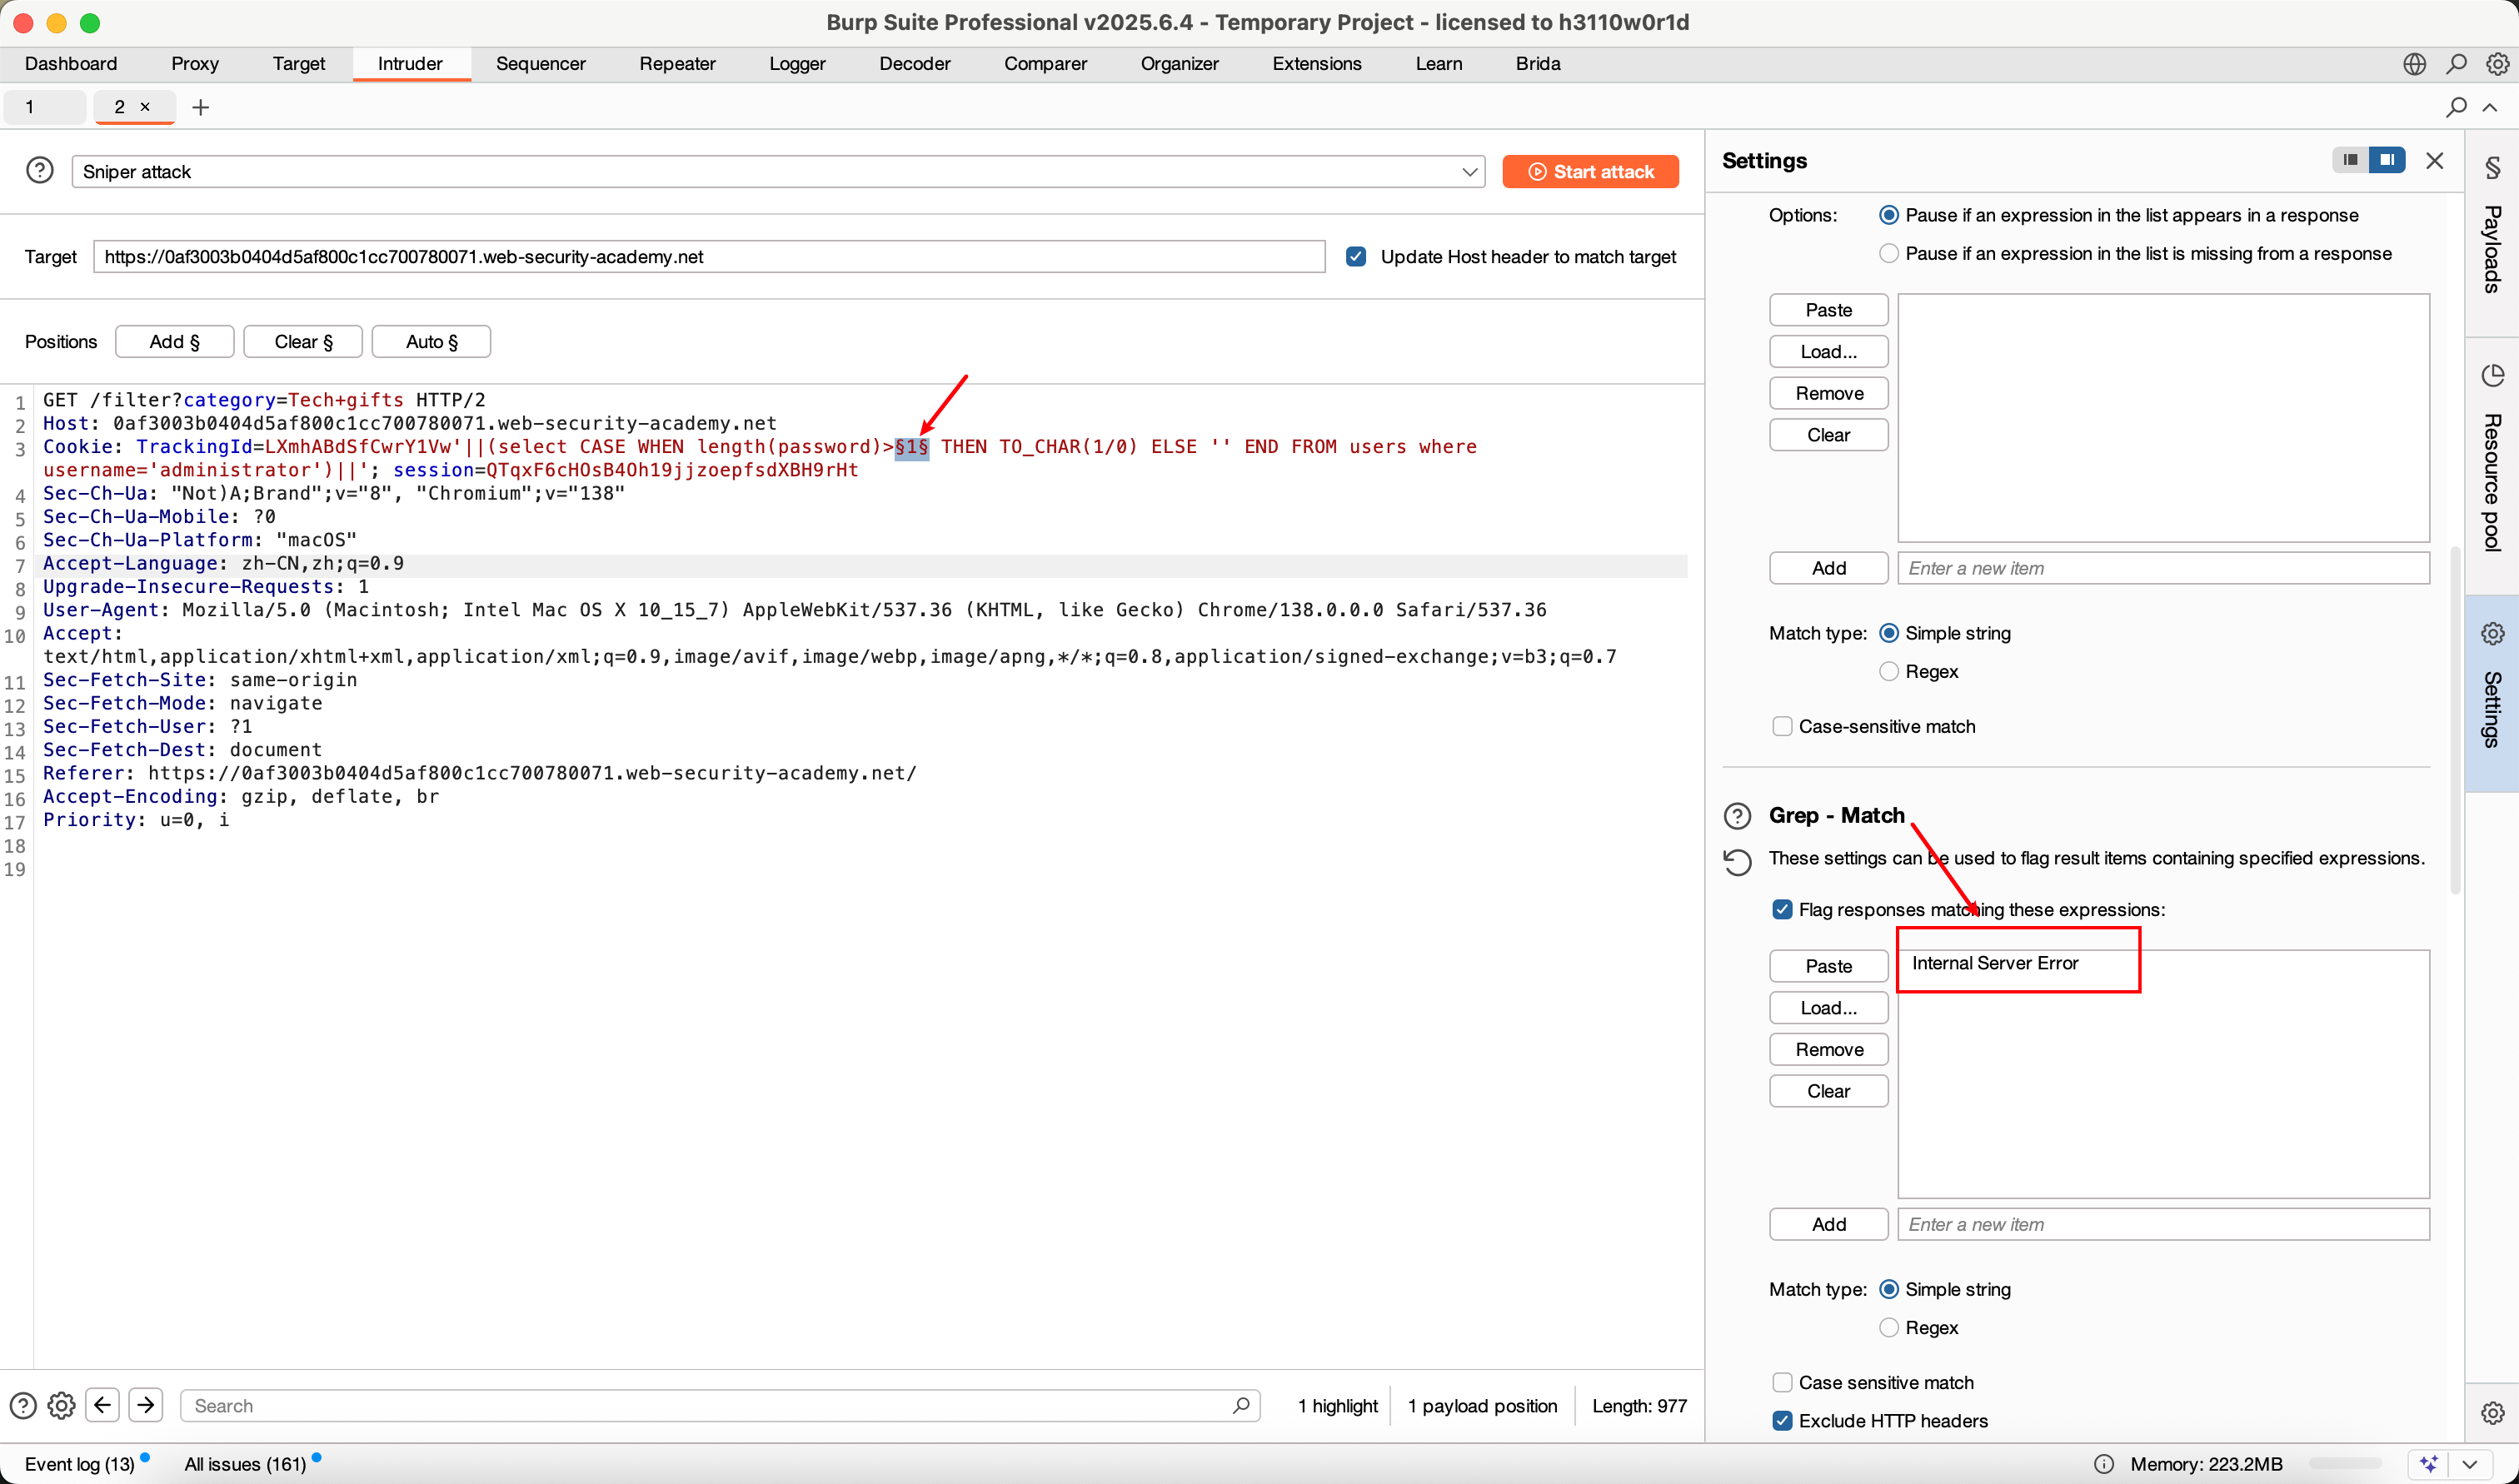
Task: Click the upper Paste button under Options
Action: (1829, 311)
